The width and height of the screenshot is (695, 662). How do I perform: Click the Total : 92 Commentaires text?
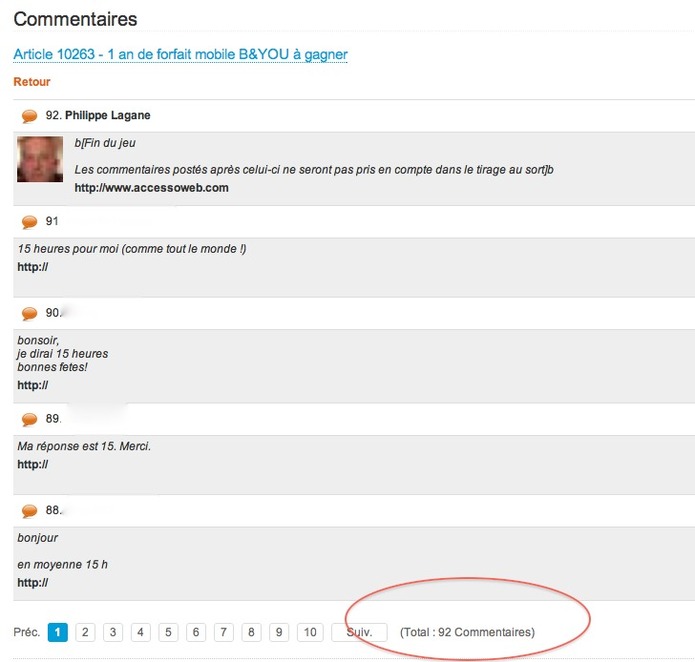point(467,632)
